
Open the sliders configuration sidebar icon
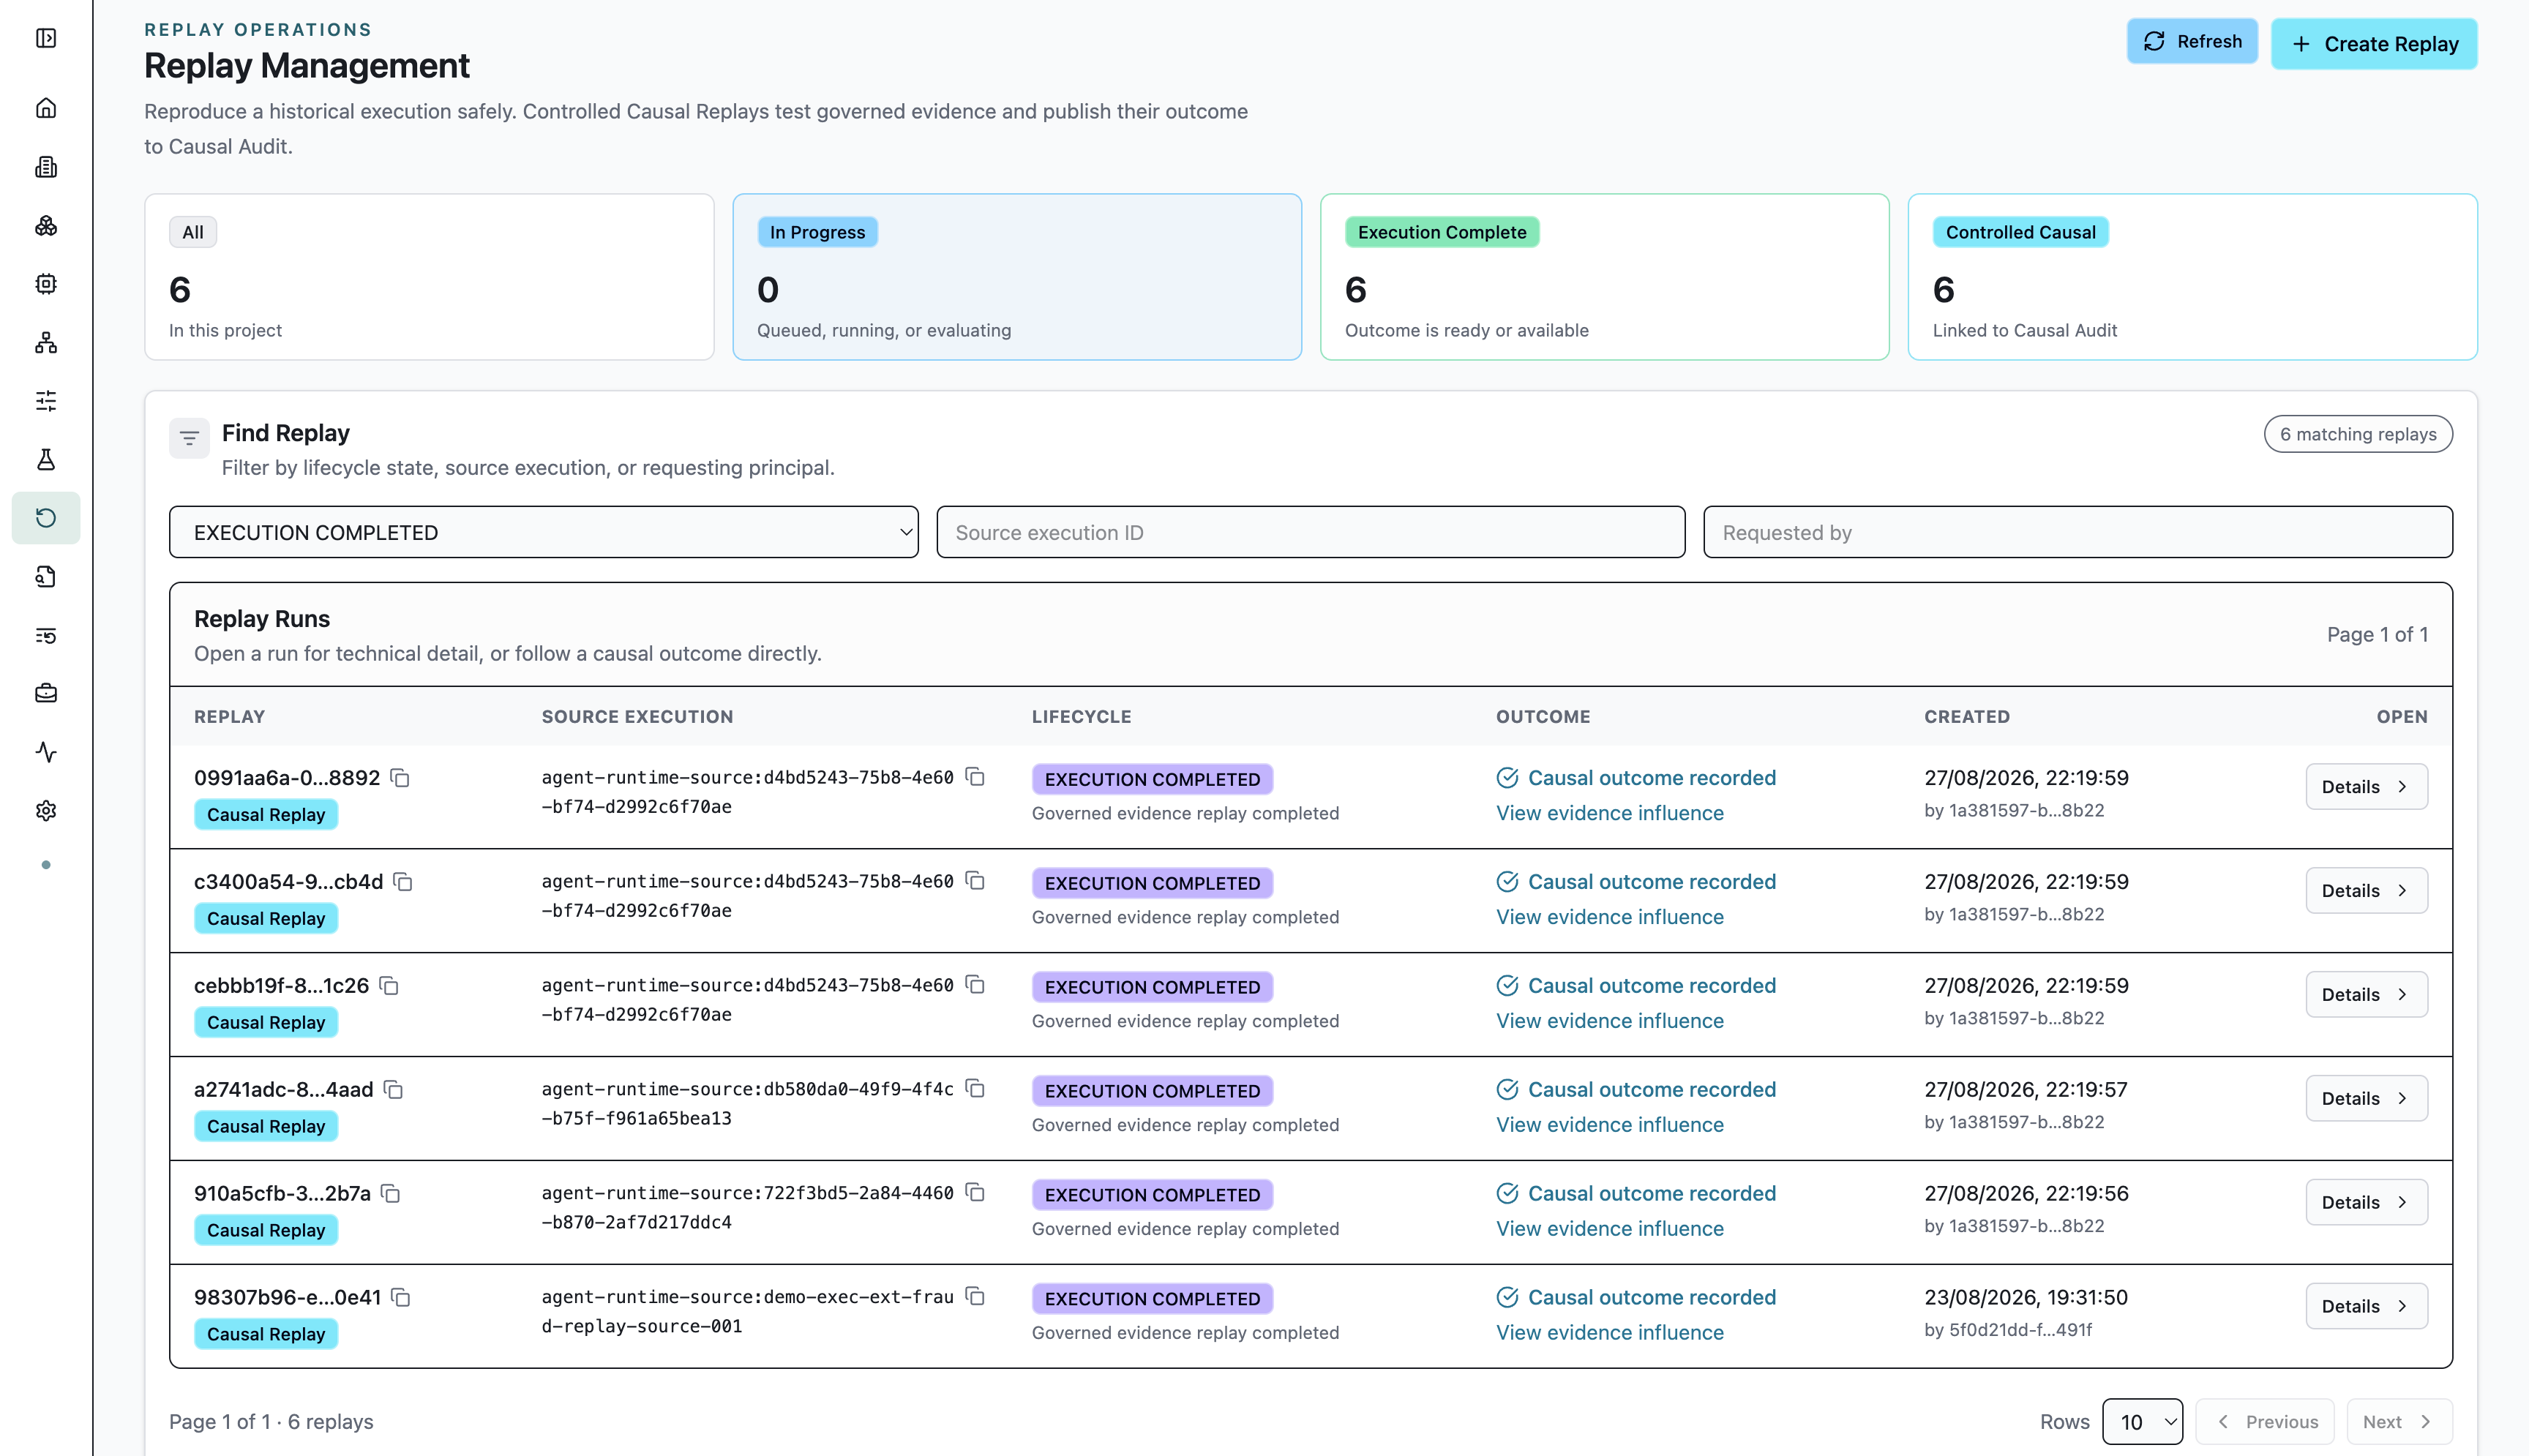(x=46, y=401)
